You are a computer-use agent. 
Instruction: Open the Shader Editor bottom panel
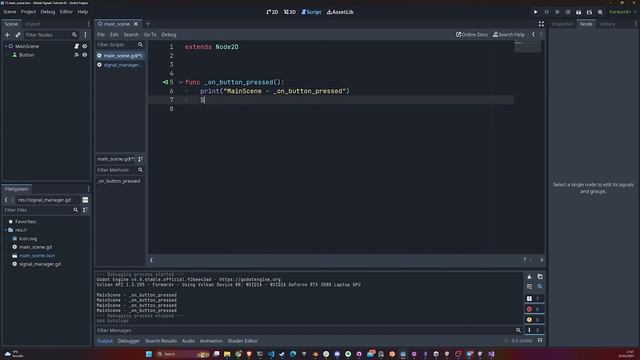click(x=242, y=341)
